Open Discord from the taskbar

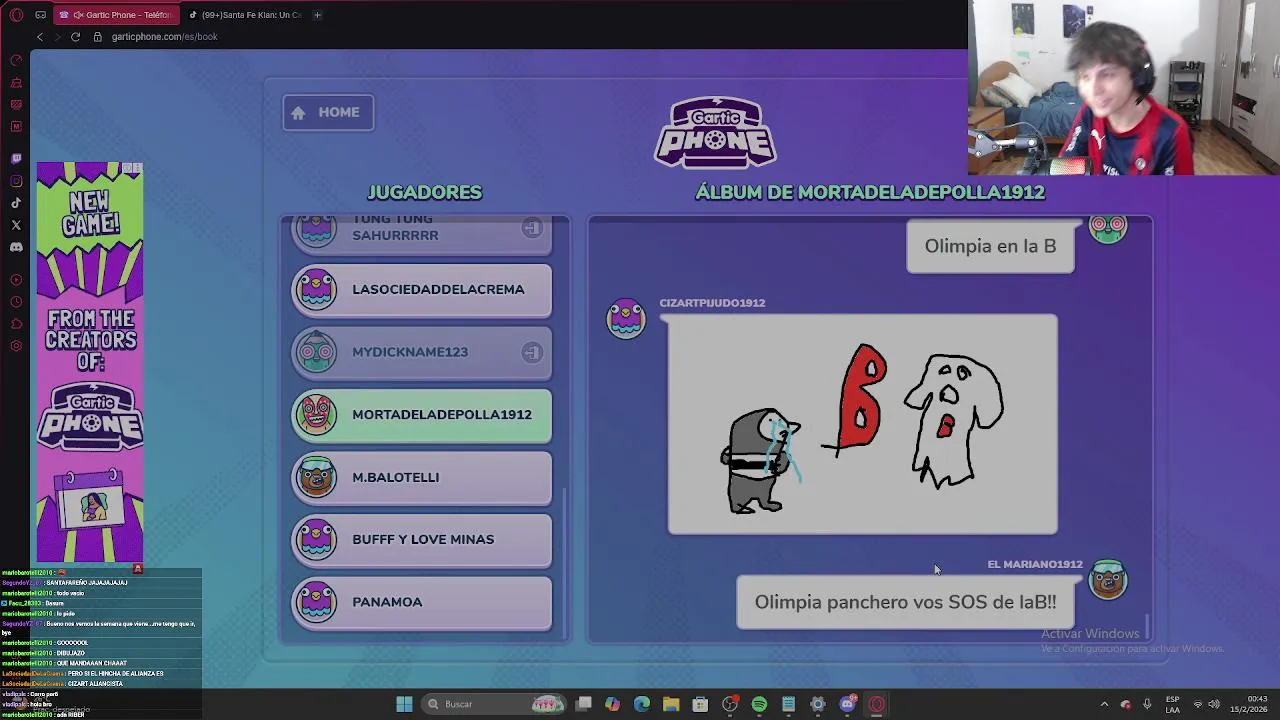[x=847, y=704]
